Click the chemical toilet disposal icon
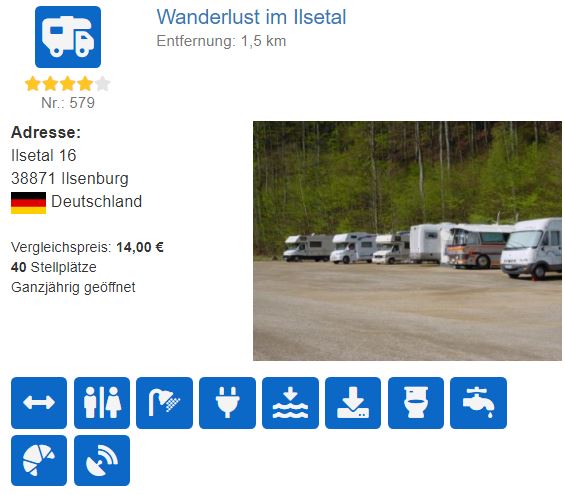This screenshot has height=495, width=565. (416, 403)
